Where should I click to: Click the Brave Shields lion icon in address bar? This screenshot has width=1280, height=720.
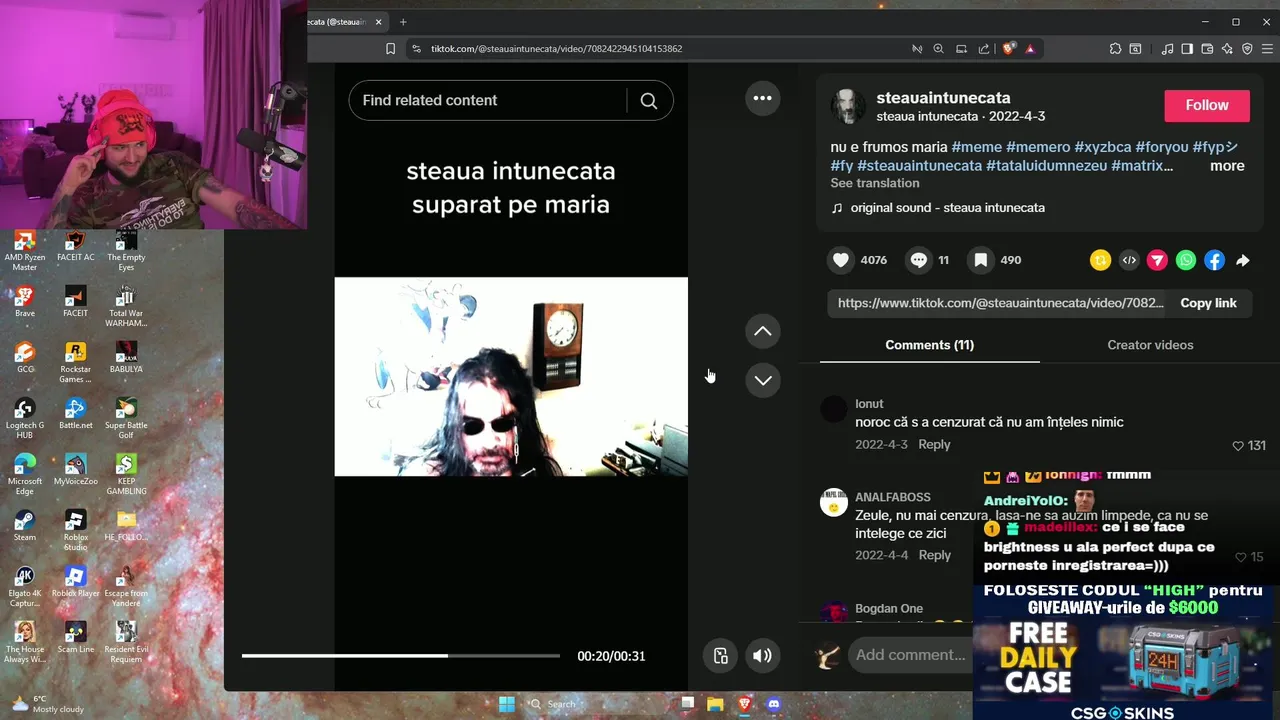click(1009, 48)
